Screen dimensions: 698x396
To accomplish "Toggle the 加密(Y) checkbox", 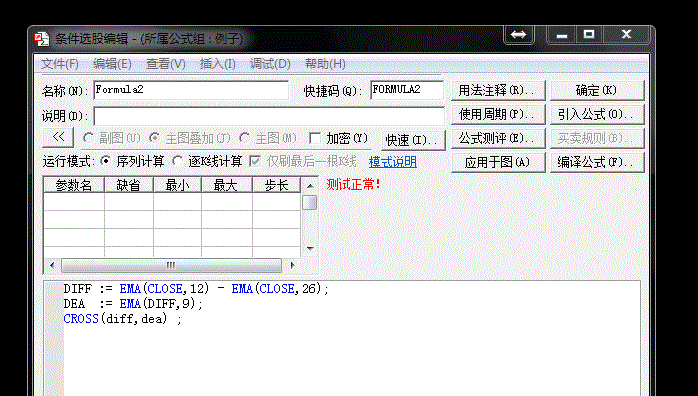I will [x=315, y=138].
